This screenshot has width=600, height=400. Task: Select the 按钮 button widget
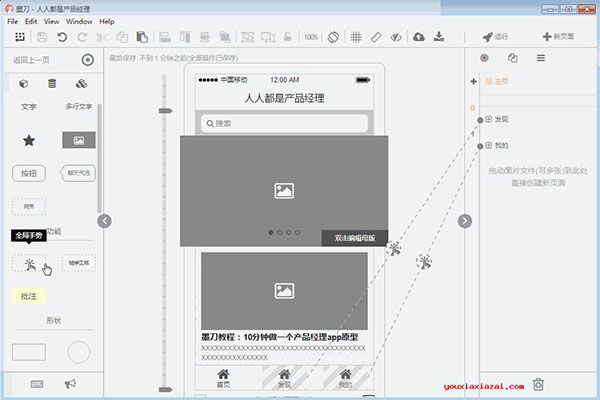click(29, 173)
